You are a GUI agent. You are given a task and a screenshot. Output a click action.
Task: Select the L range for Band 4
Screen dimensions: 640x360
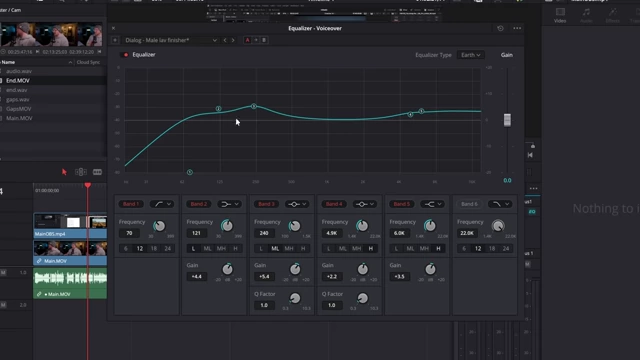coord(329,249)
